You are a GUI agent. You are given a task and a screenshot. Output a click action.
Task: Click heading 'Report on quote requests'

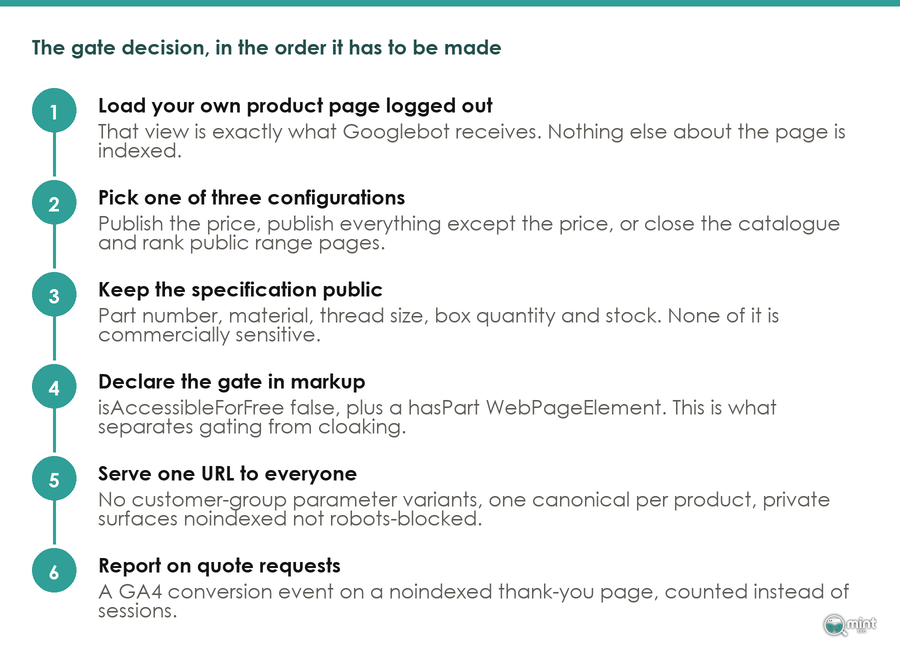pyautogui.click(x=219, y=566)
